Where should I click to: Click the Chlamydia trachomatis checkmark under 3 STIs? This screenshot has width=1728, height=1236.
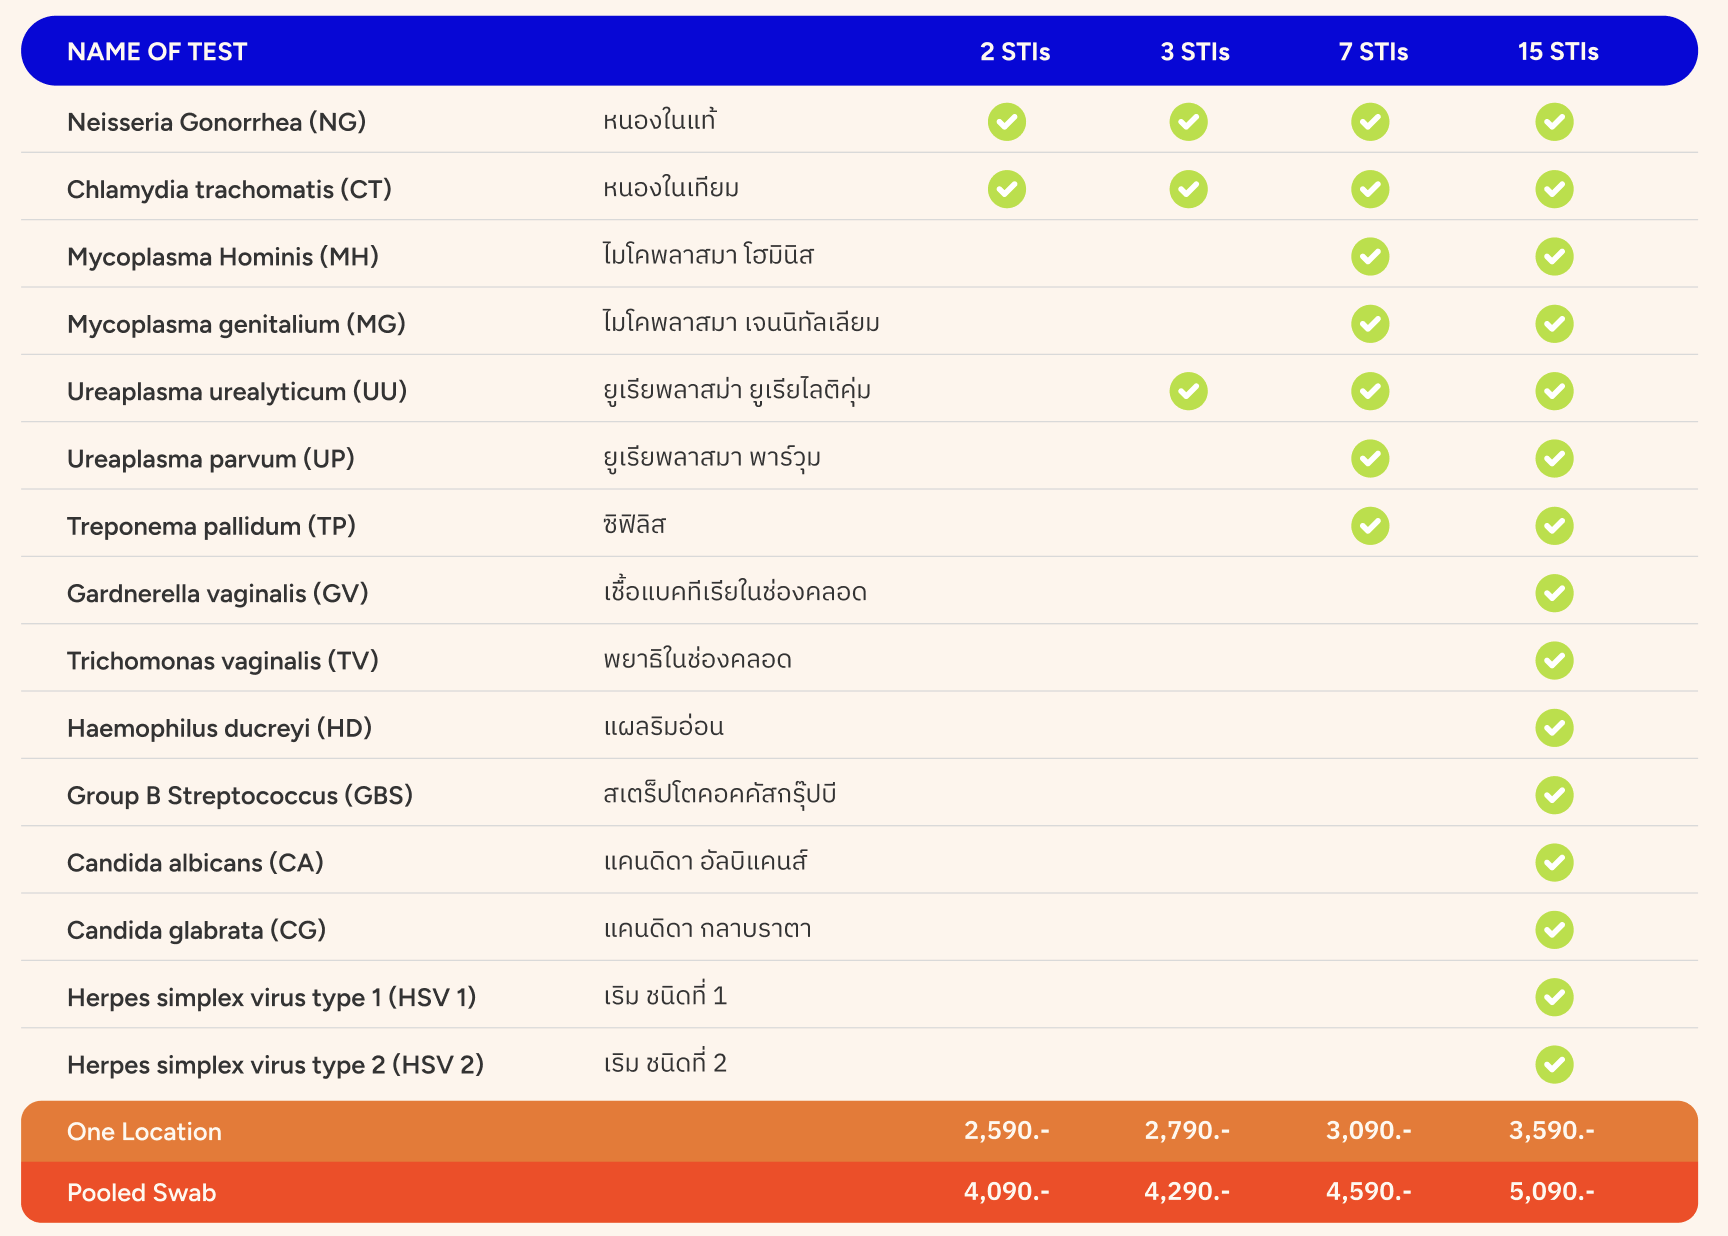pyautogui.click(x=1189, y=189)
